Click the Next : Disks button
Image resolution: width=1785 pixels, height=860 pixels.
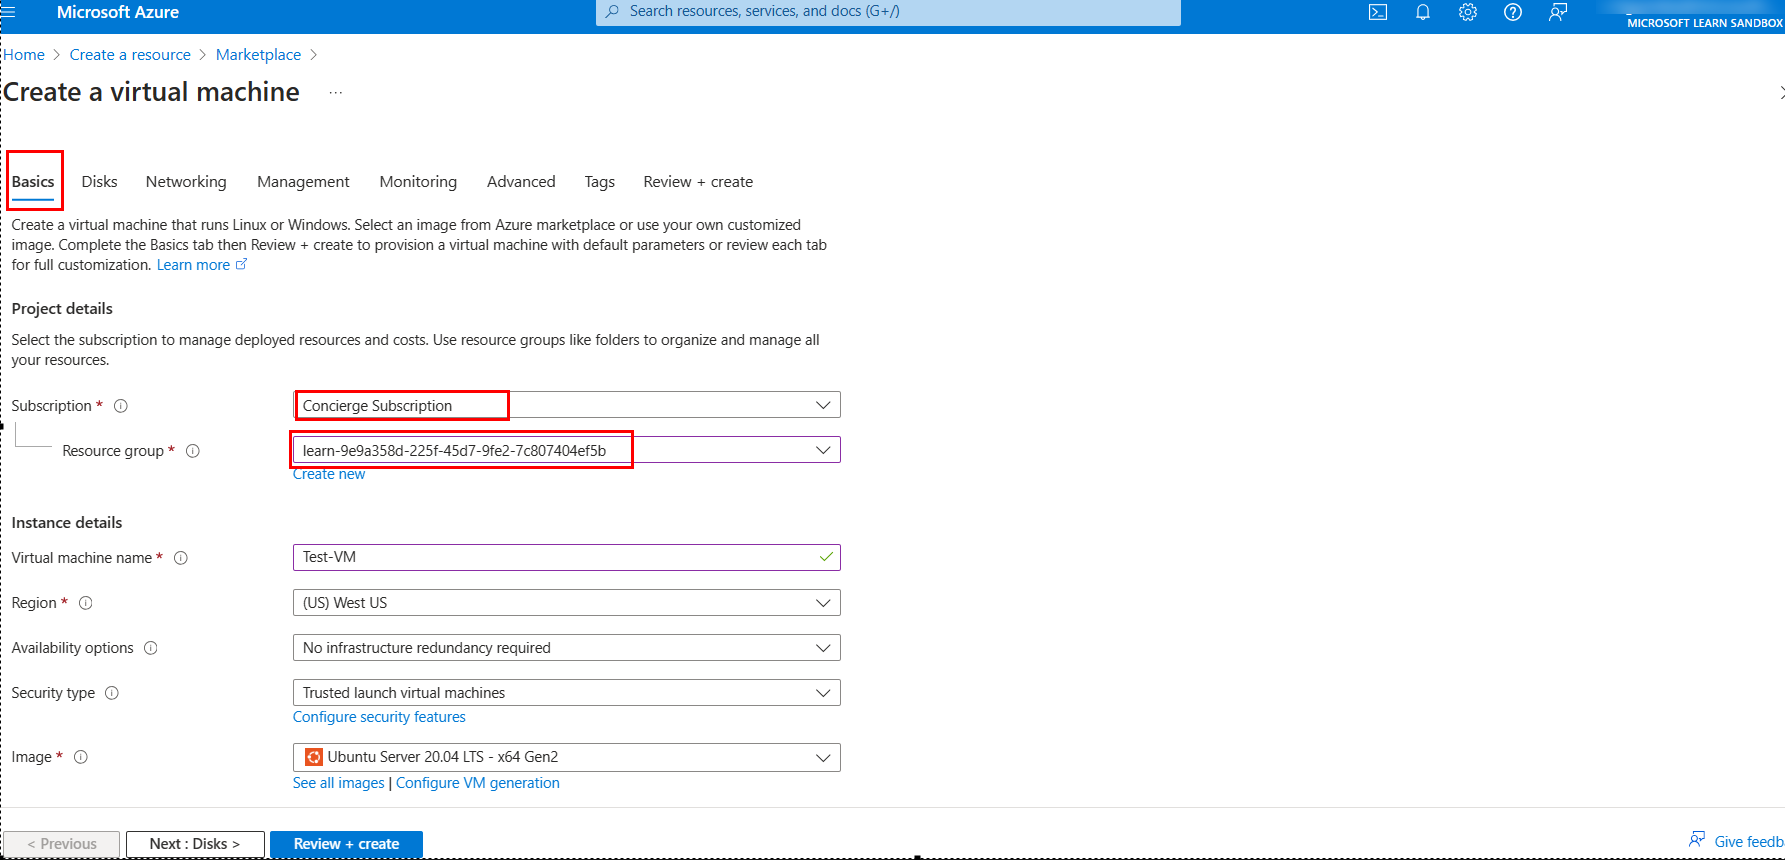195,844
